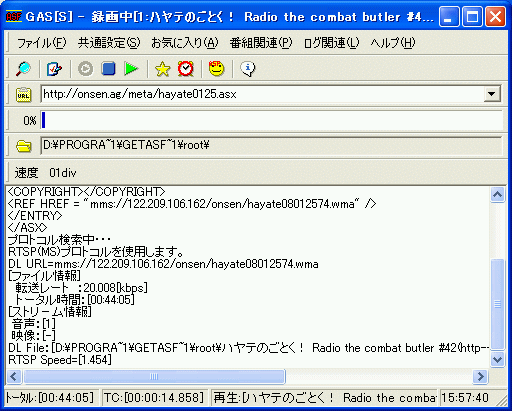Click the grayed-out record button
Image resolution: width=512 pixels, height=411 pixels.
[85, 69]
